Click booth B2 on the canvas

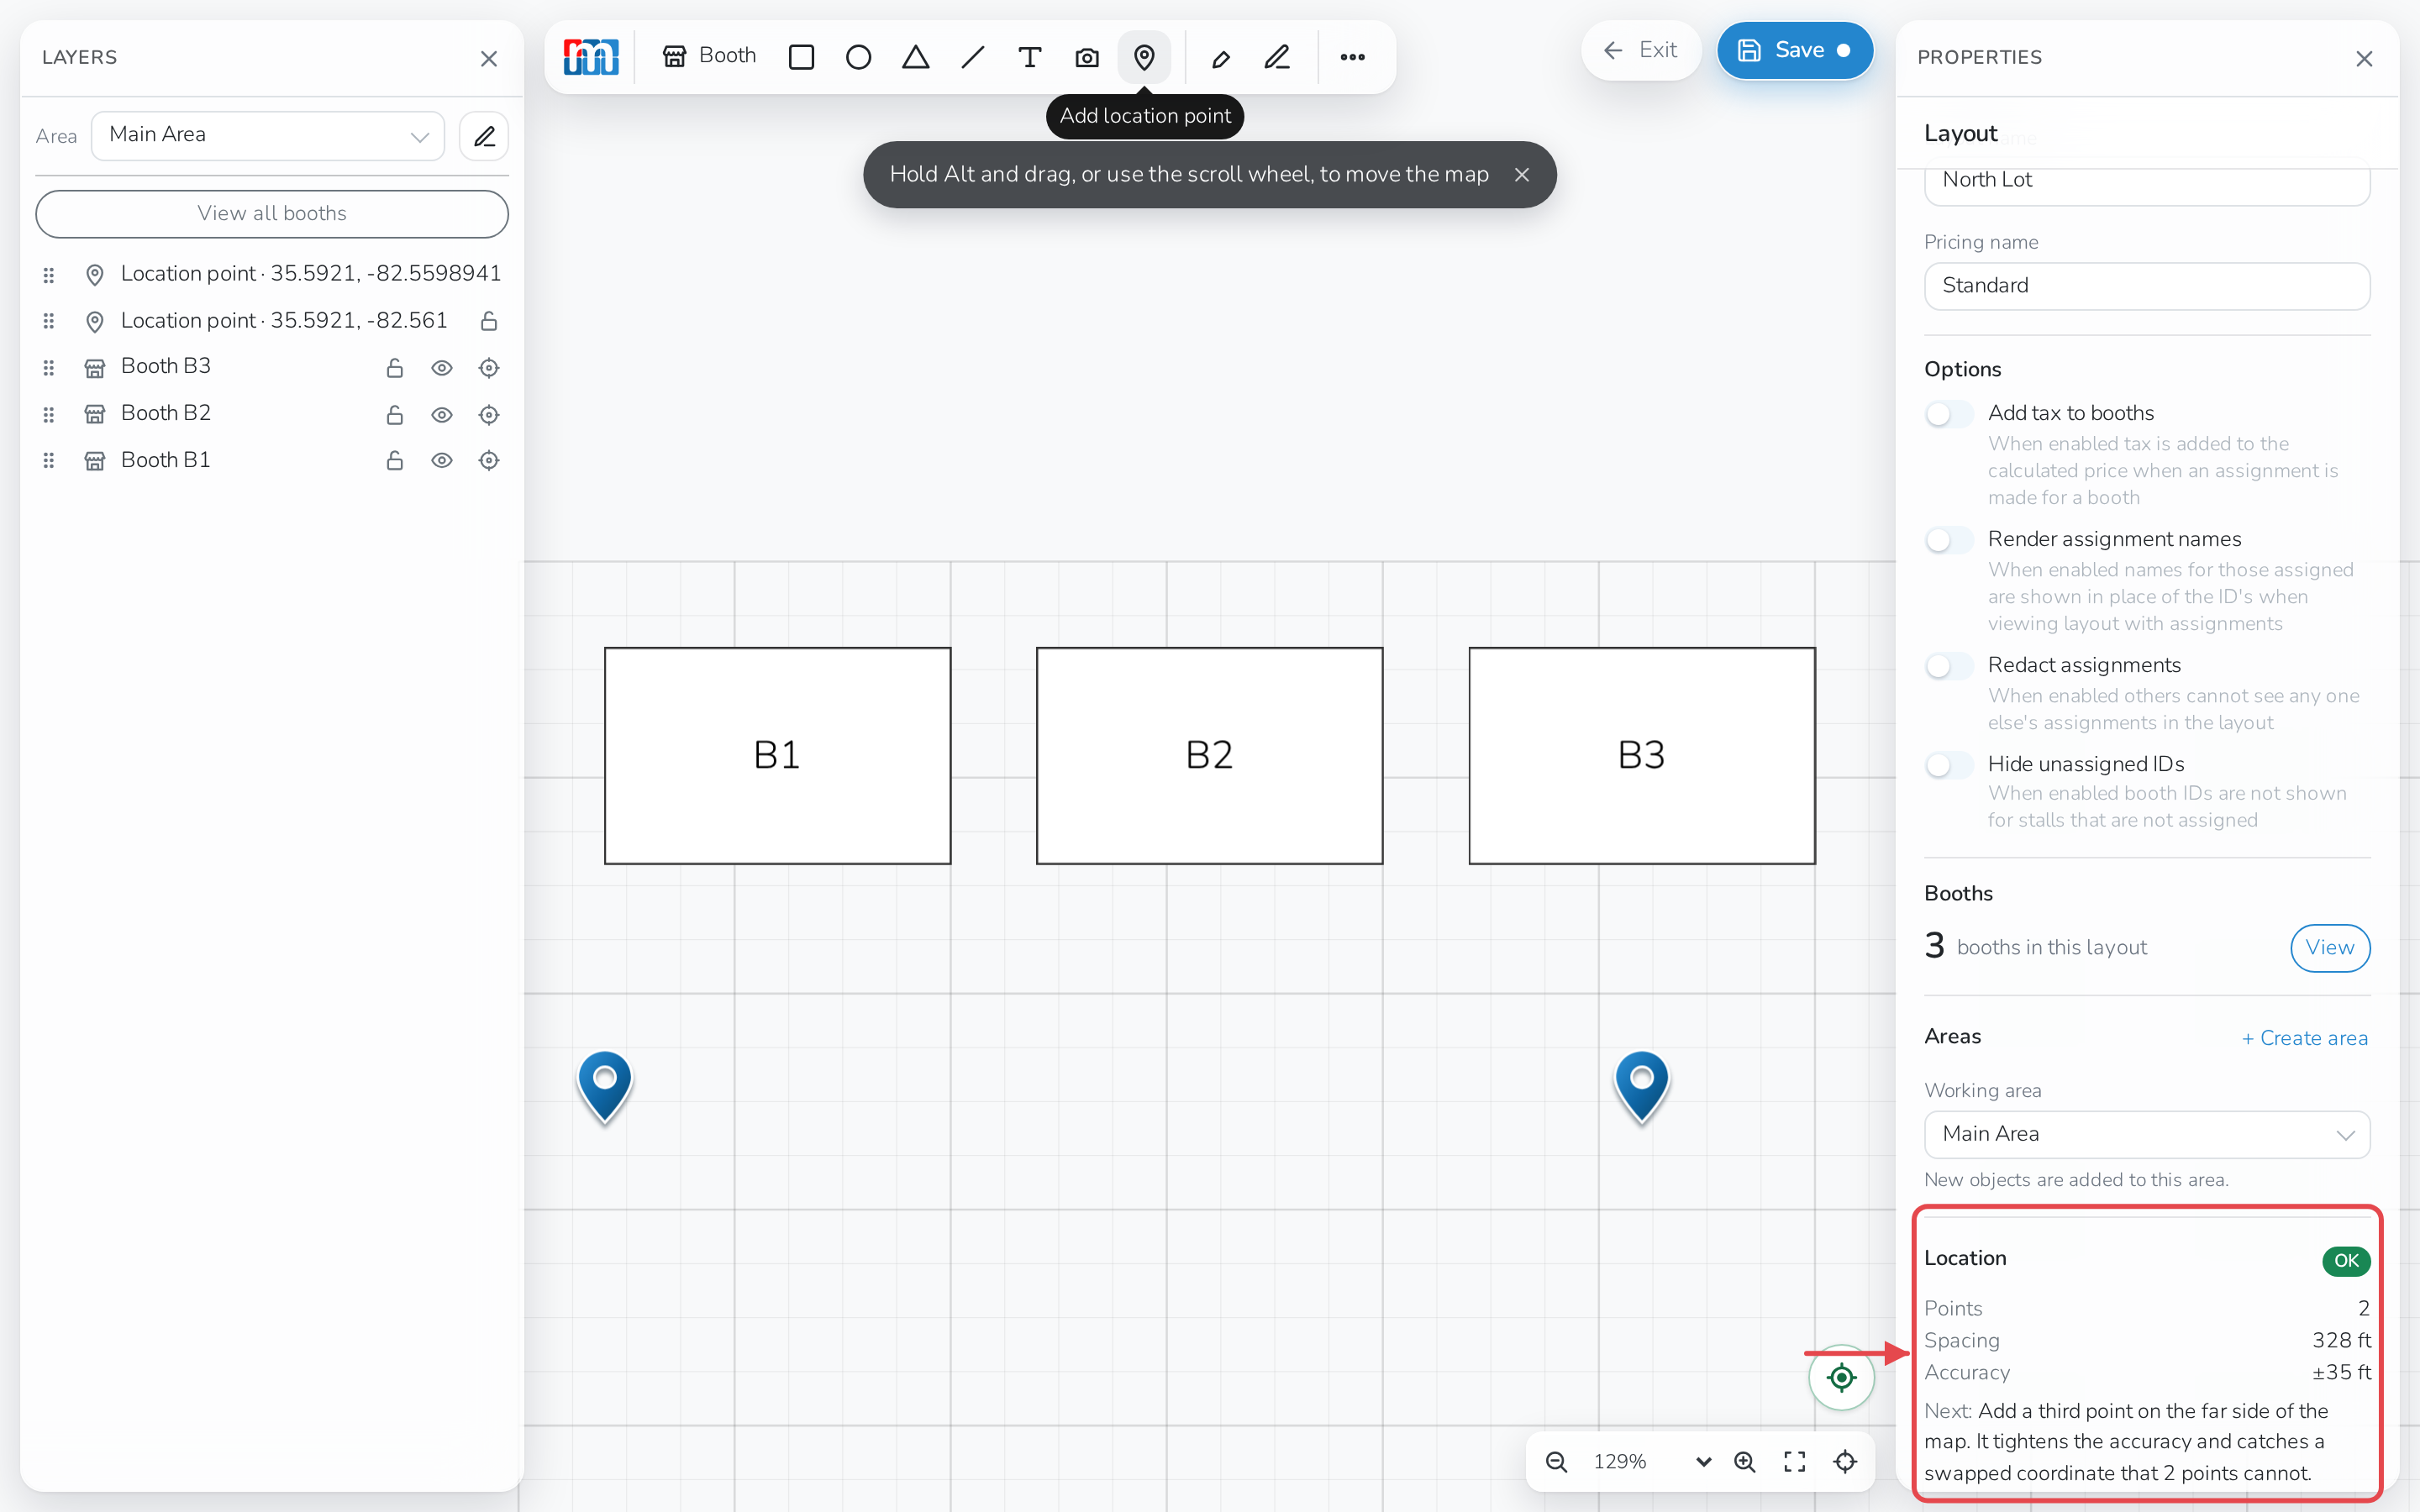(1209, 756)
